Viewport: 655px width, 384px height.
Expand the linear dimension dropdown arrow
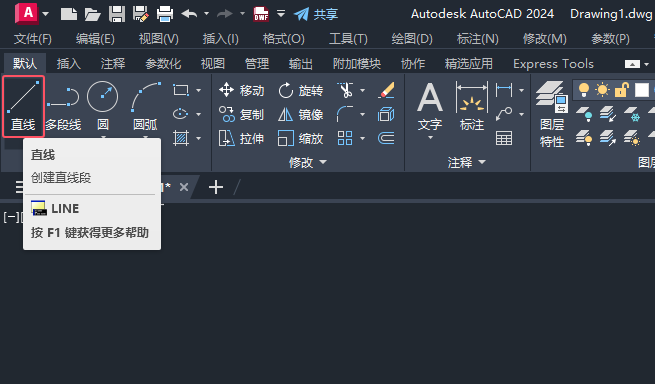pos(521,90)
